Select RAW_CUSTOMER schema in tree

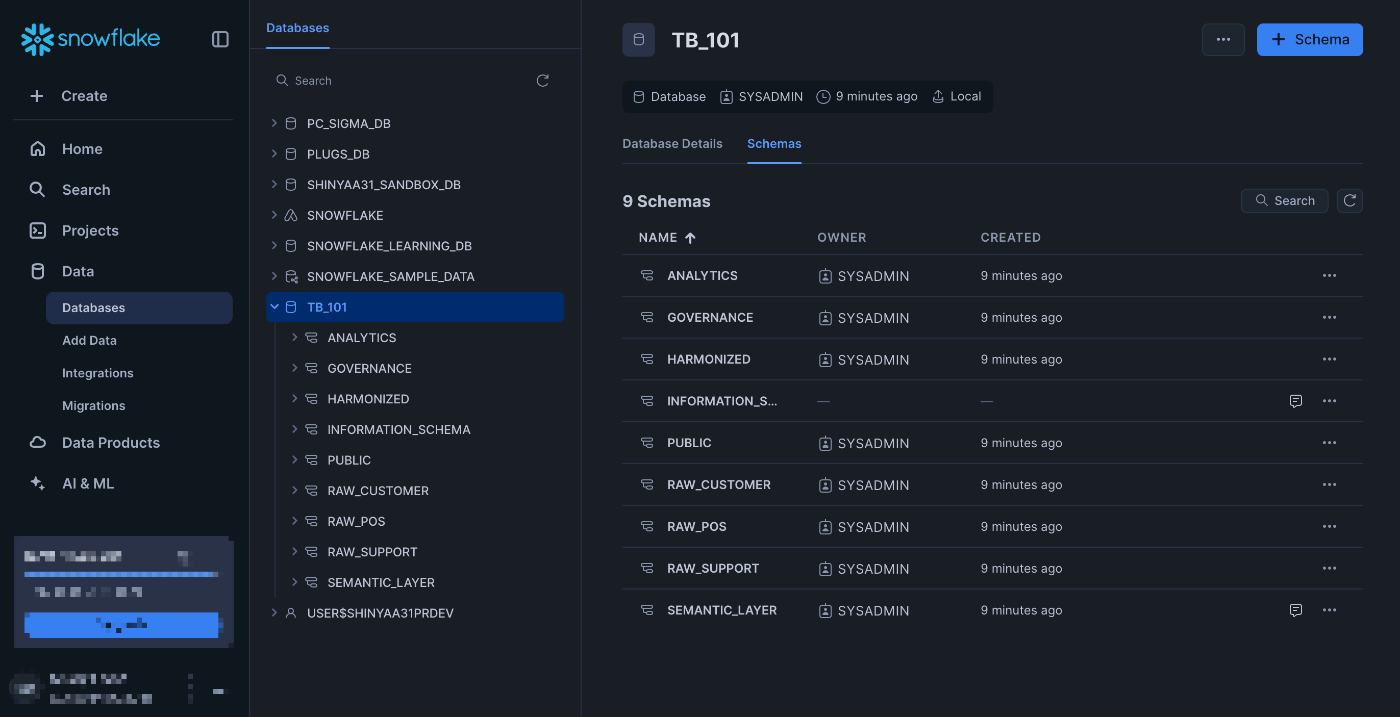click(x=378, y=491)
